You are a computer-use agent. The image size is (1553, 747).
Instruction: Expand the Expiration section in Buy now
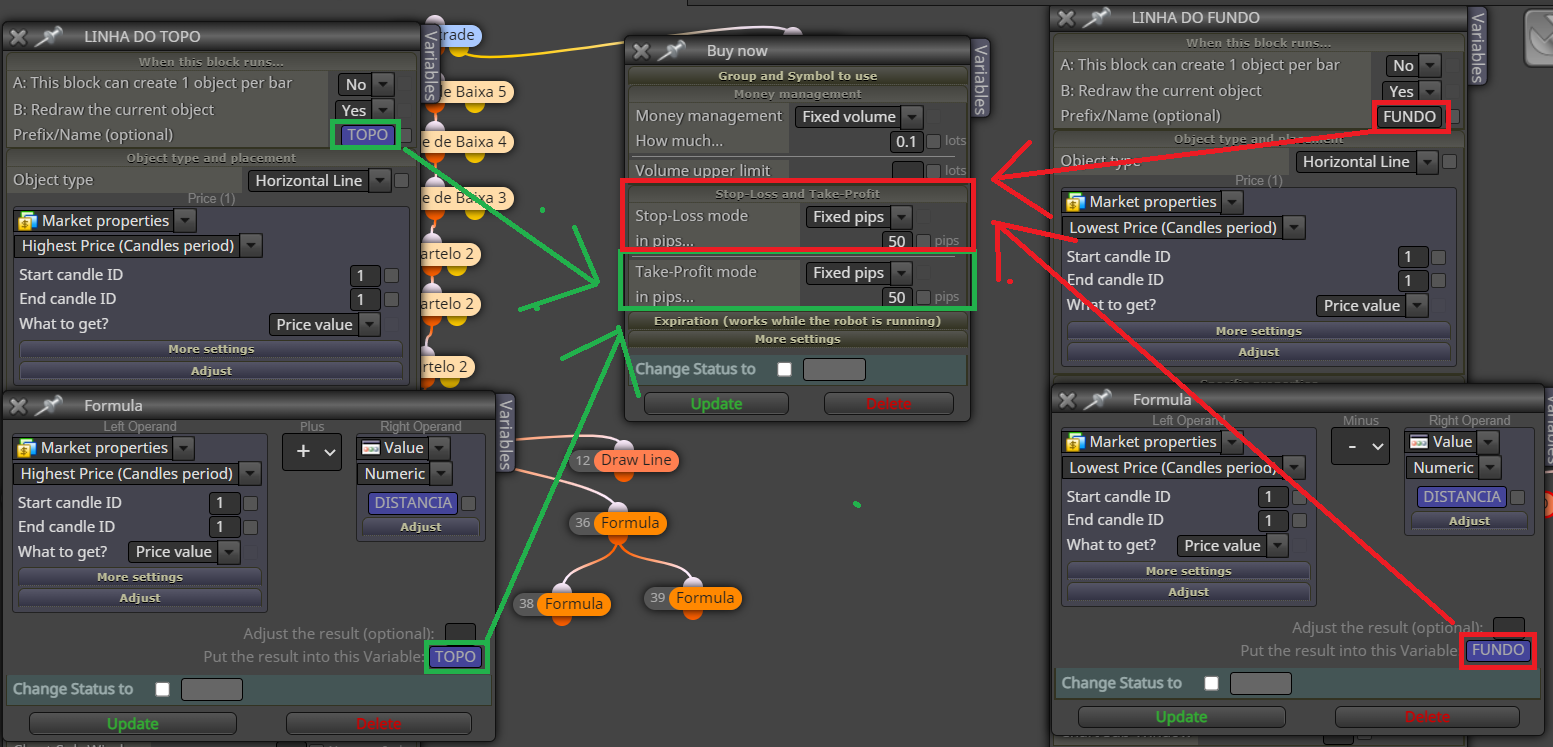798,321
